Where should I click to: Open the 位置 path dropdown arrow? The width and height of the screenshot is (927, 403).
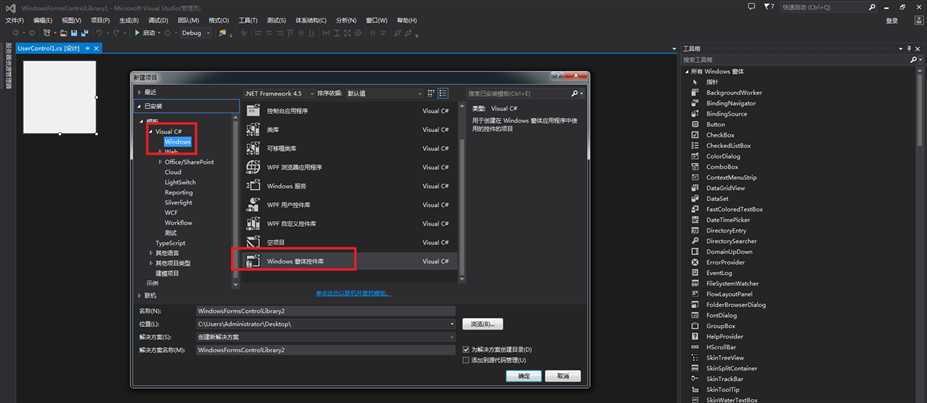pyautogui.click(x=452, y=324)
